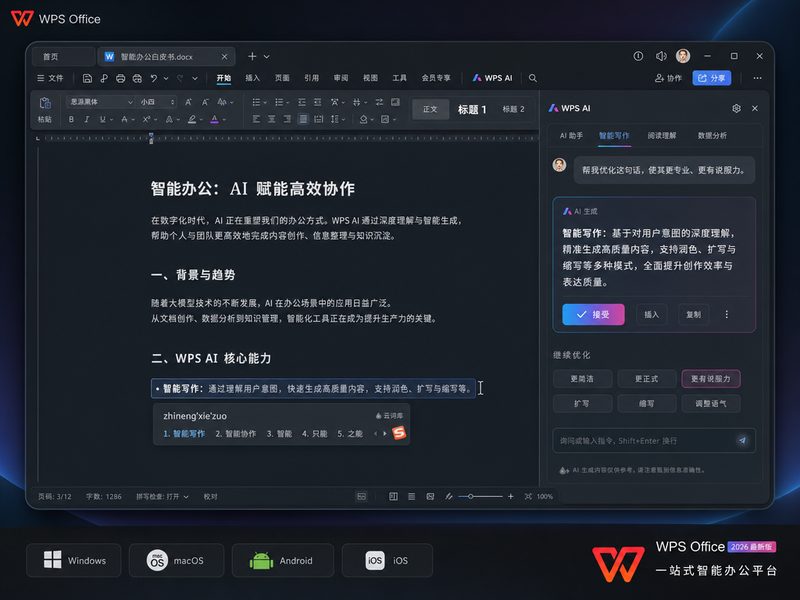Image resolution: width=800 pixels, height=600 pixels.
Task: Toggle justify alignment icon
Action: point(303,119)
